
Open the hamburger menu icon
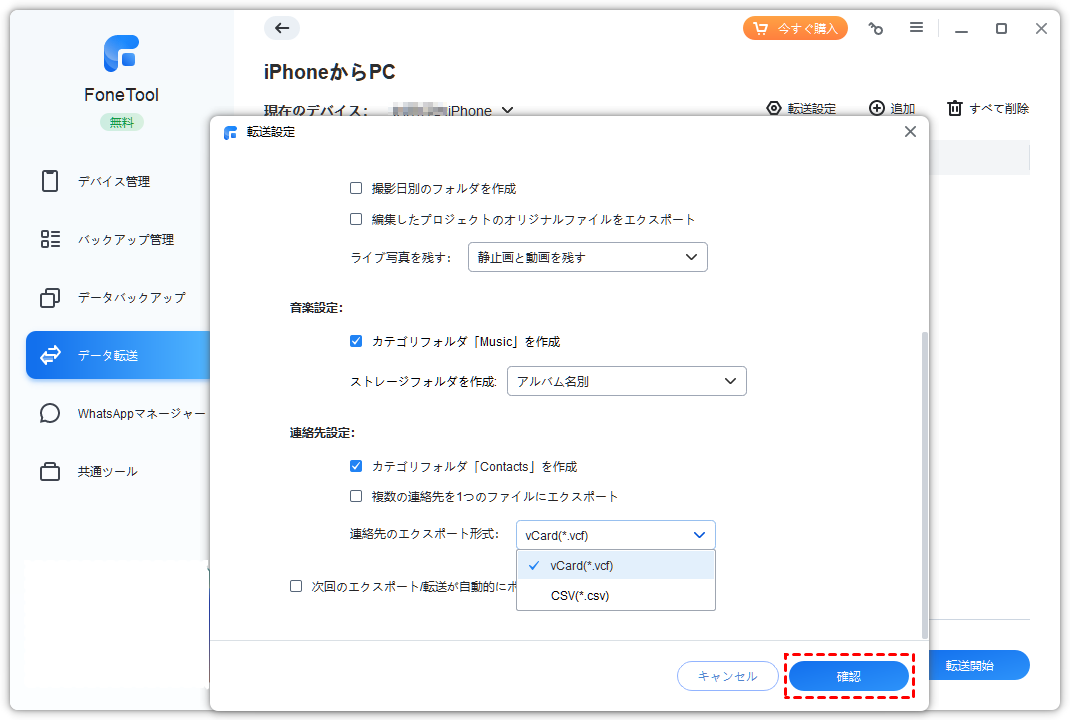tap(916, 27)
